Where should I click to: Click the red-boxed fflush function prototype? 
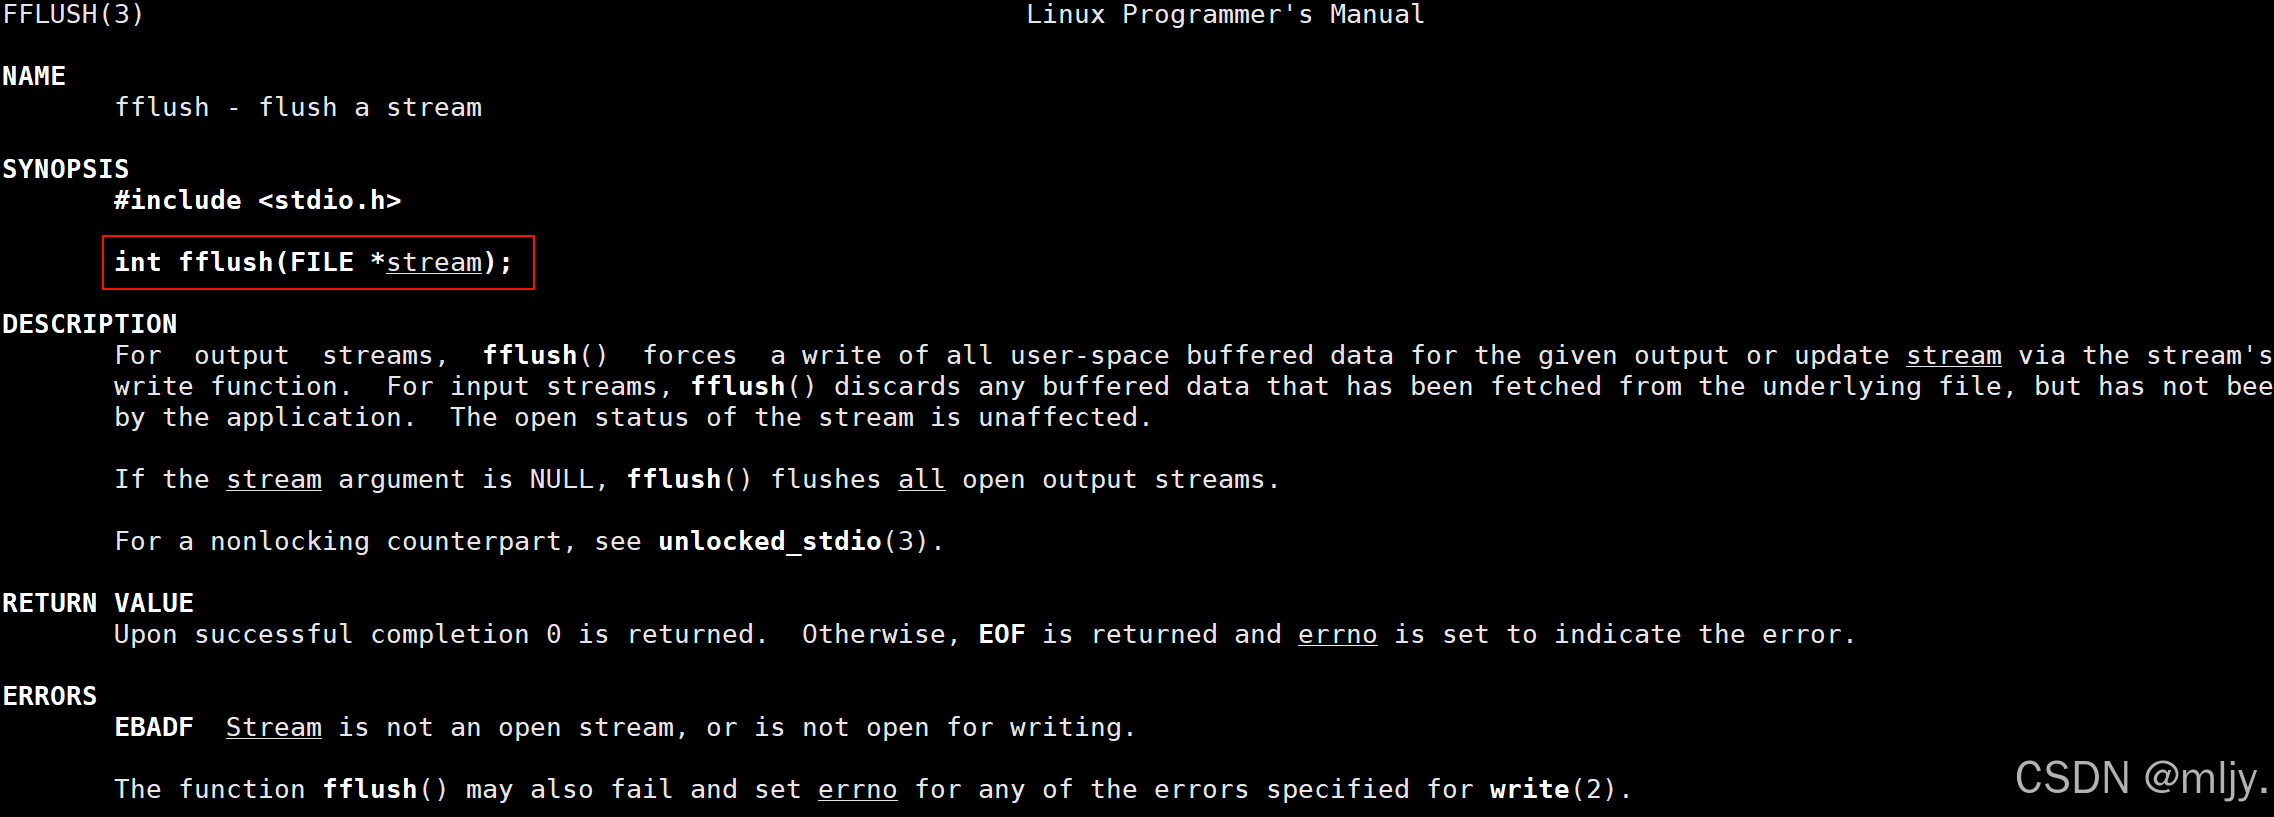318,262
